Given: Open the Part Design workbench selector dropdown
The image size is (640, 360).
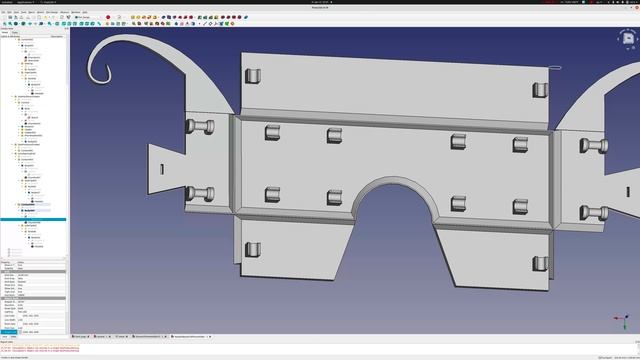Looking at the screenshot, I should tap(87, 17).
